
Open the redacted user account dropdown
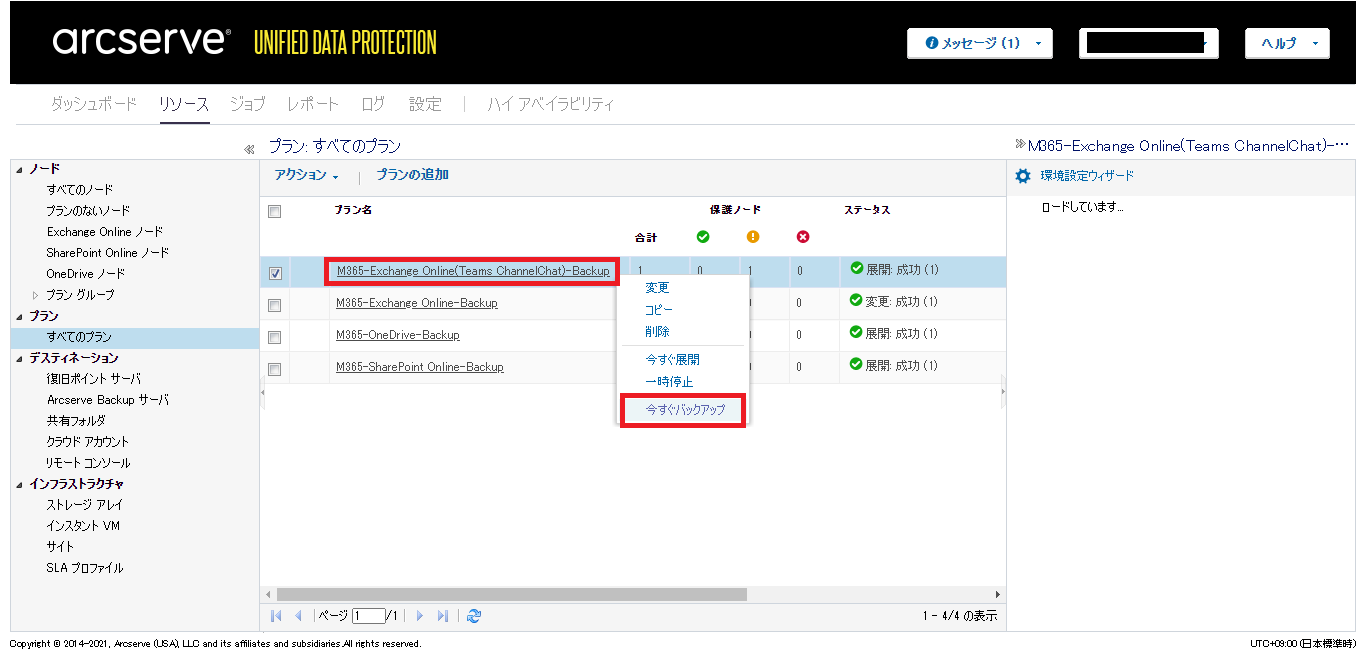[1151, 43]
